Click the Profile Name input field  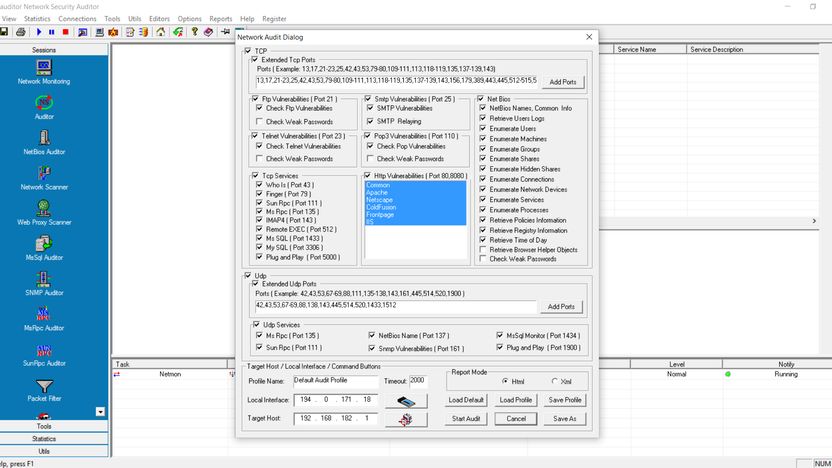(x=335, y=381)
